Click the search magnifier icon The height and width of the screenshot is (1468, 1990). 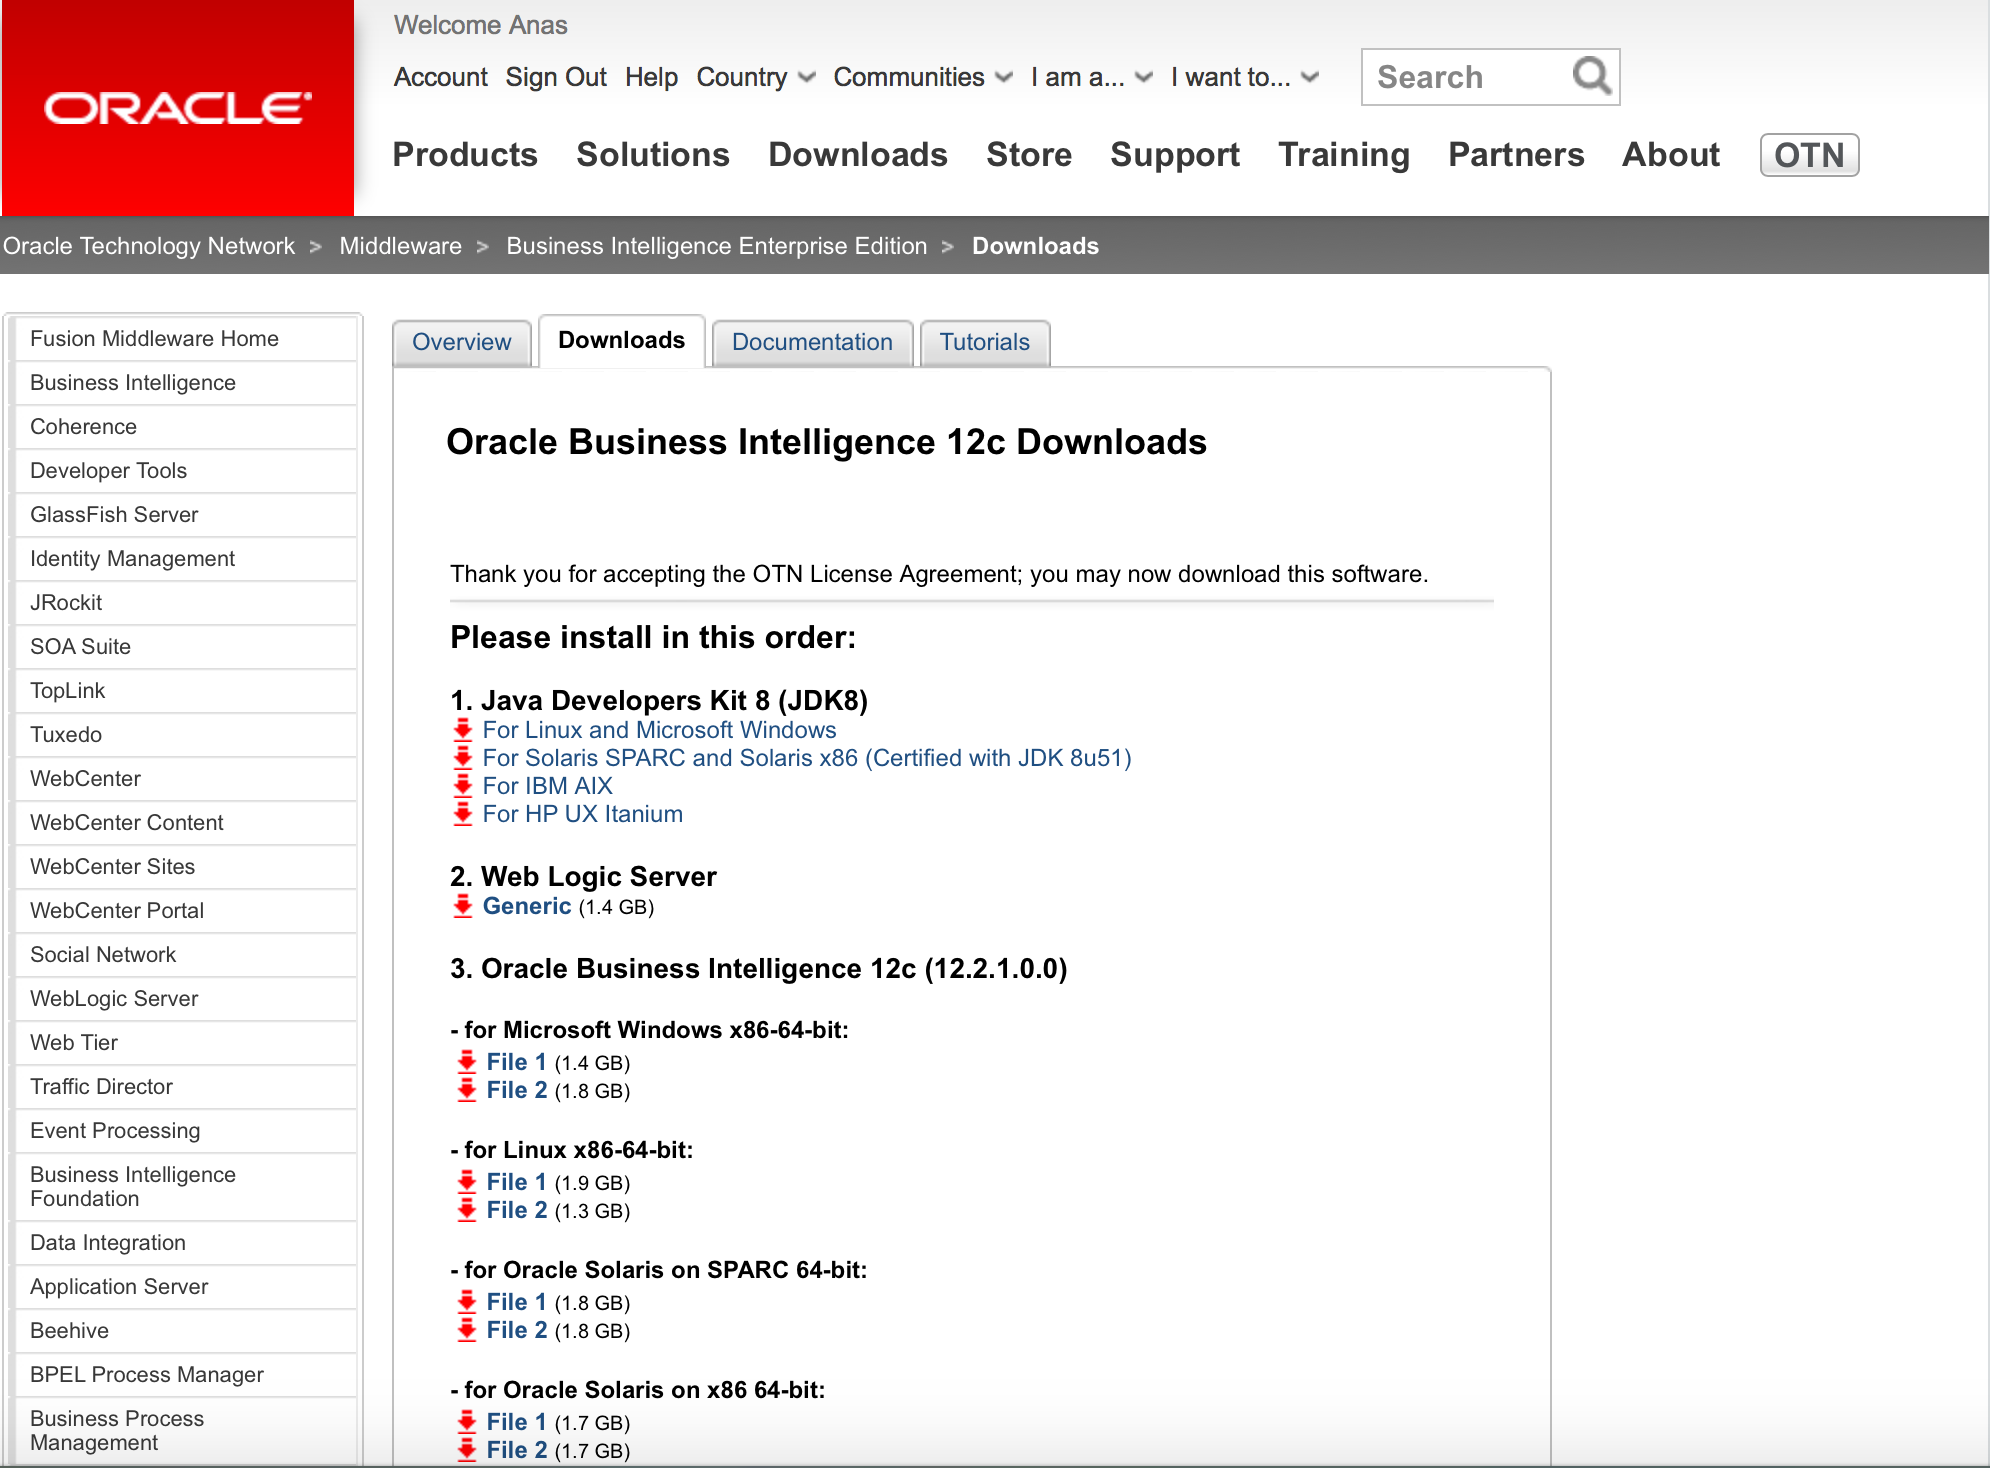point(1591,76)
